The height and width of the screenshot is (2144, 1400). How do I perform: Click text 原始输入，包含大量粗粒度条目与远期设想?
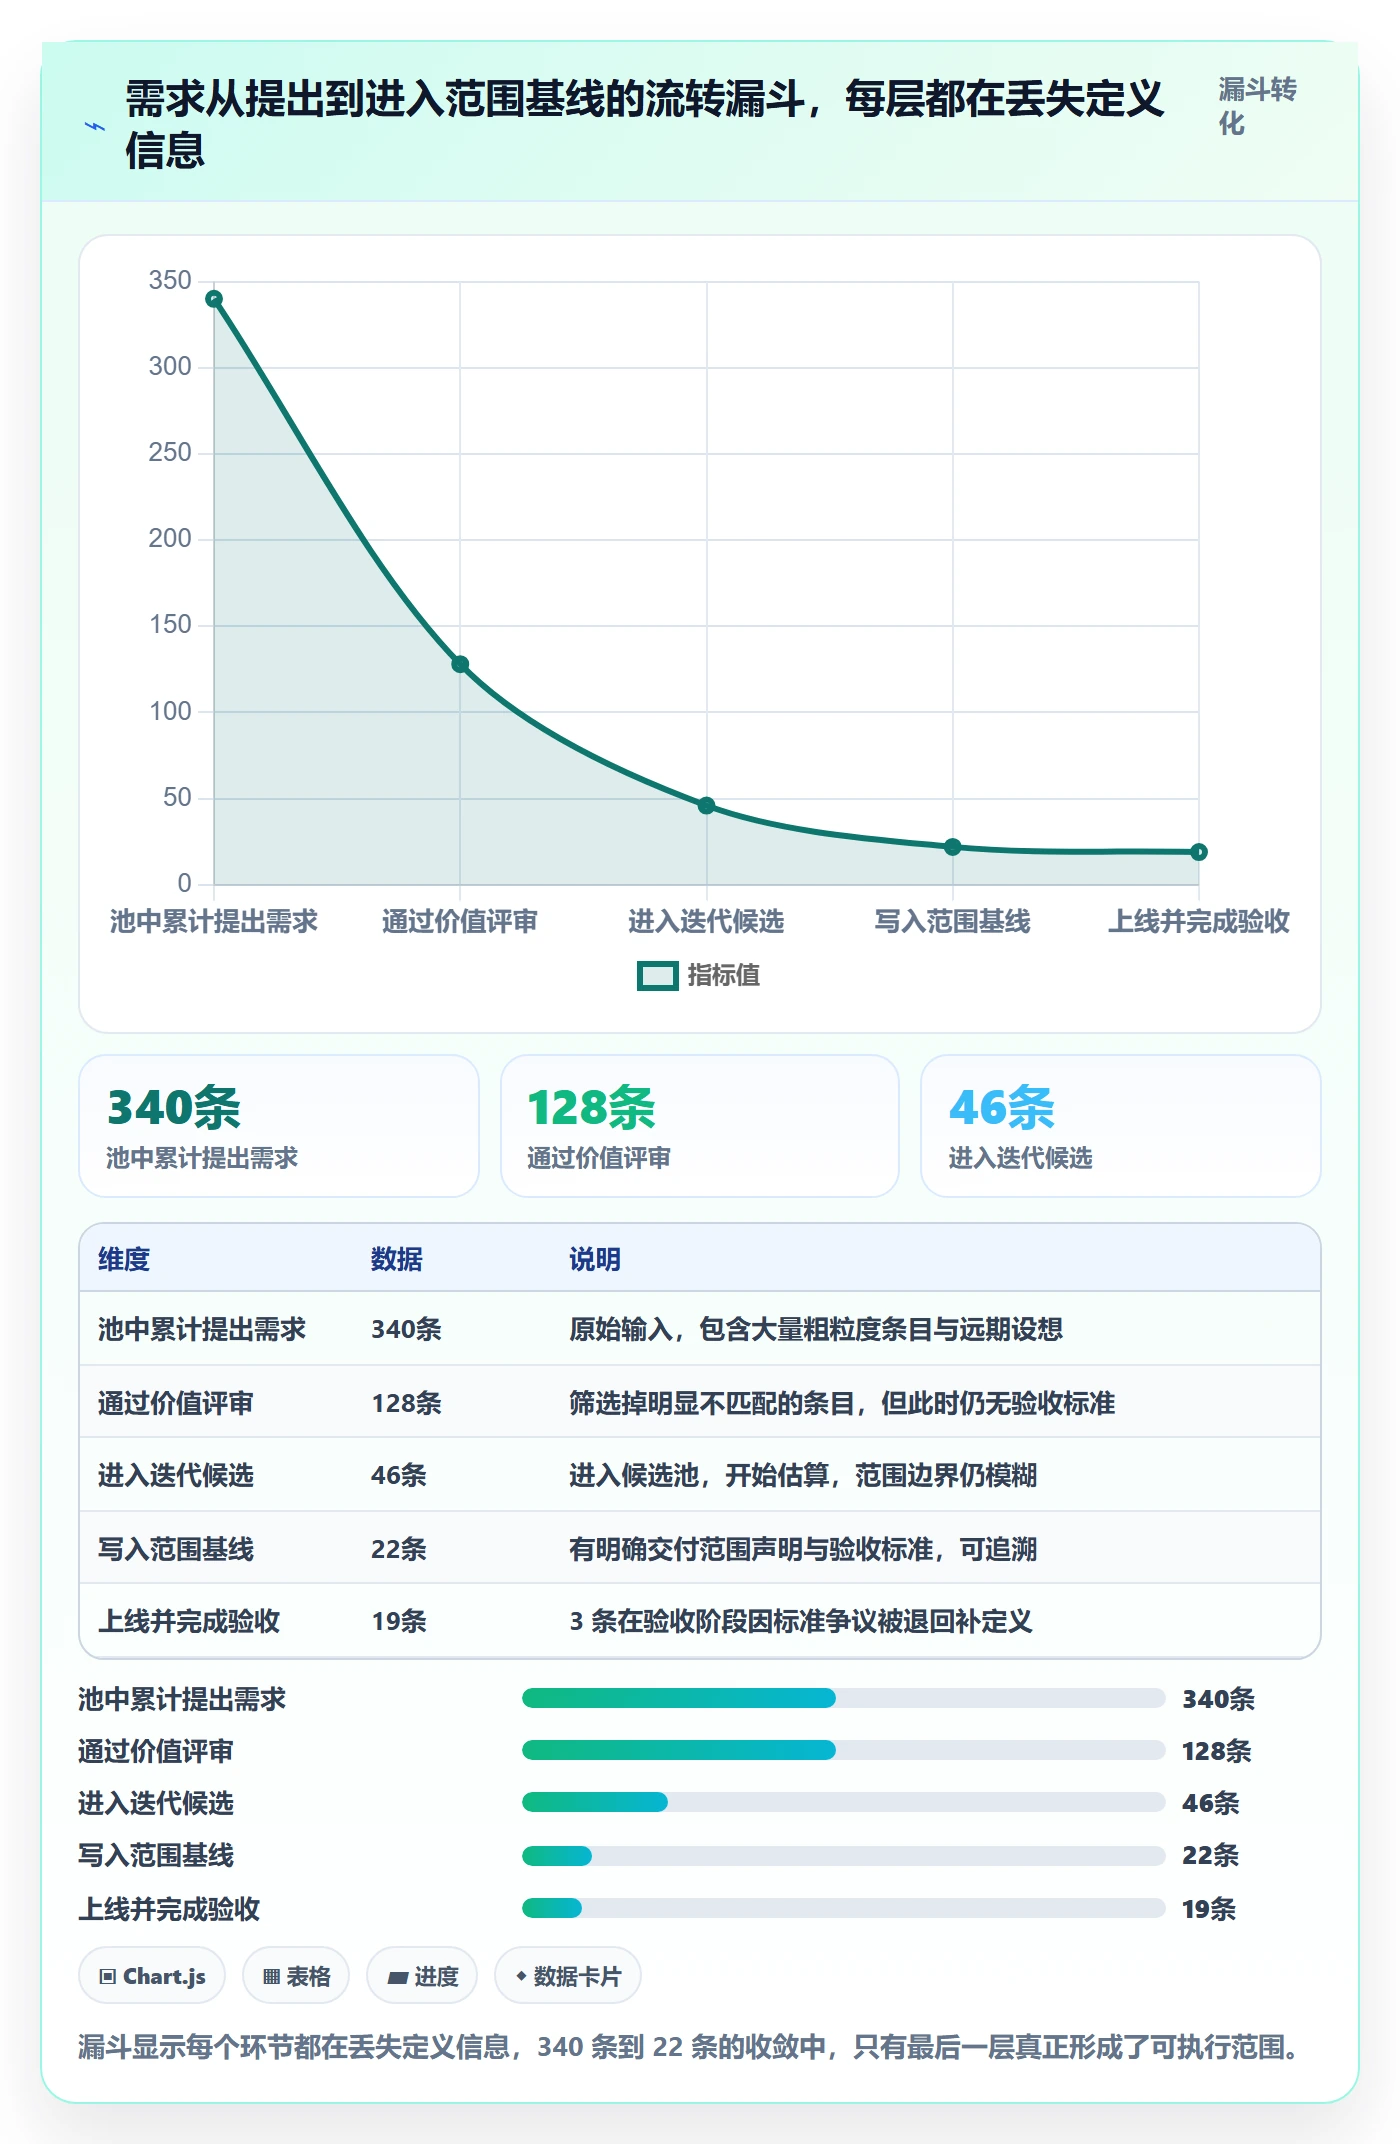[816, 1329]
